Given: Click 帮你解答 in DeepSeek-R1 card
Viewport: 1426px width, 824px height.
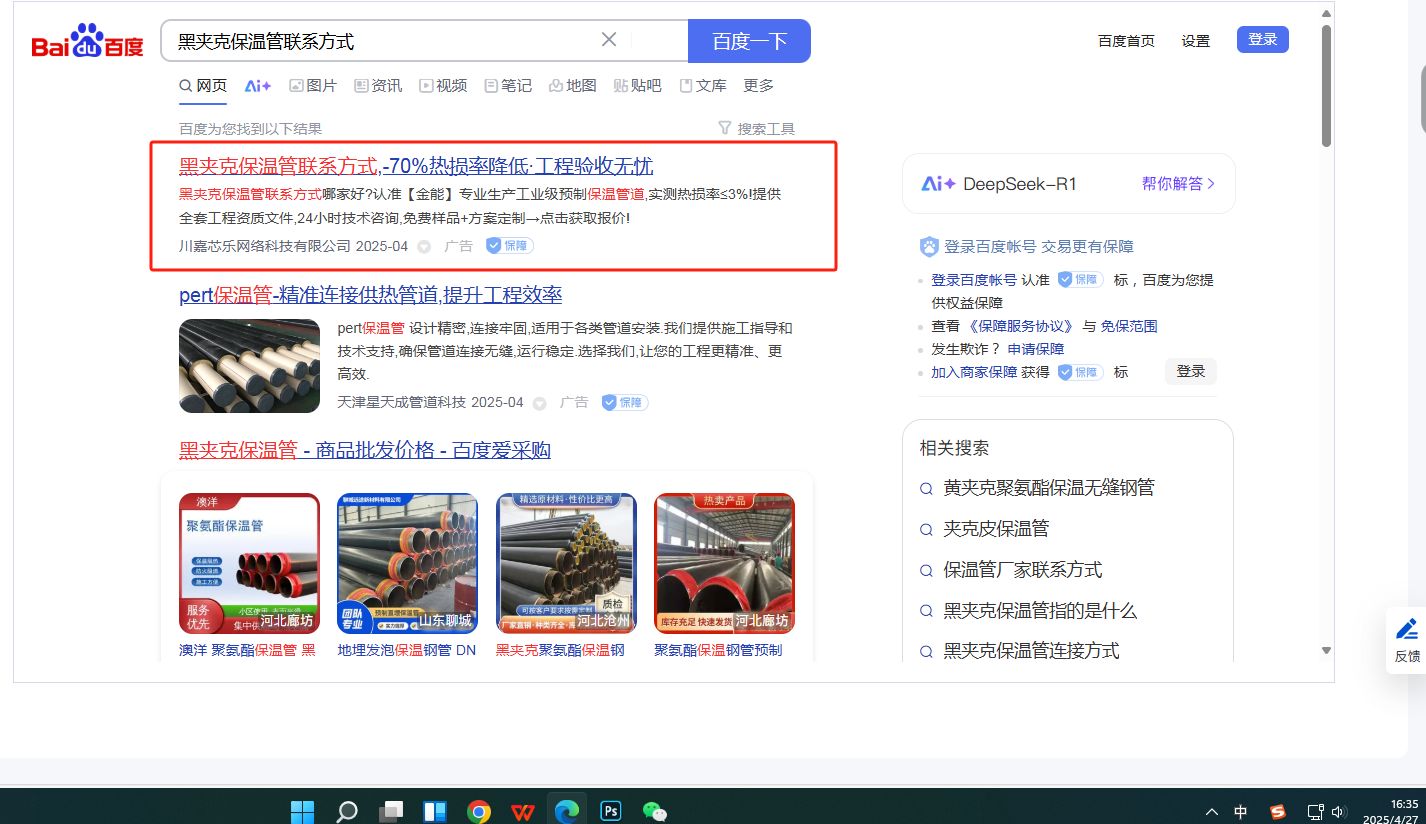Looking at the screenshot, I should pyautogui.click(x=1178, y=184).
